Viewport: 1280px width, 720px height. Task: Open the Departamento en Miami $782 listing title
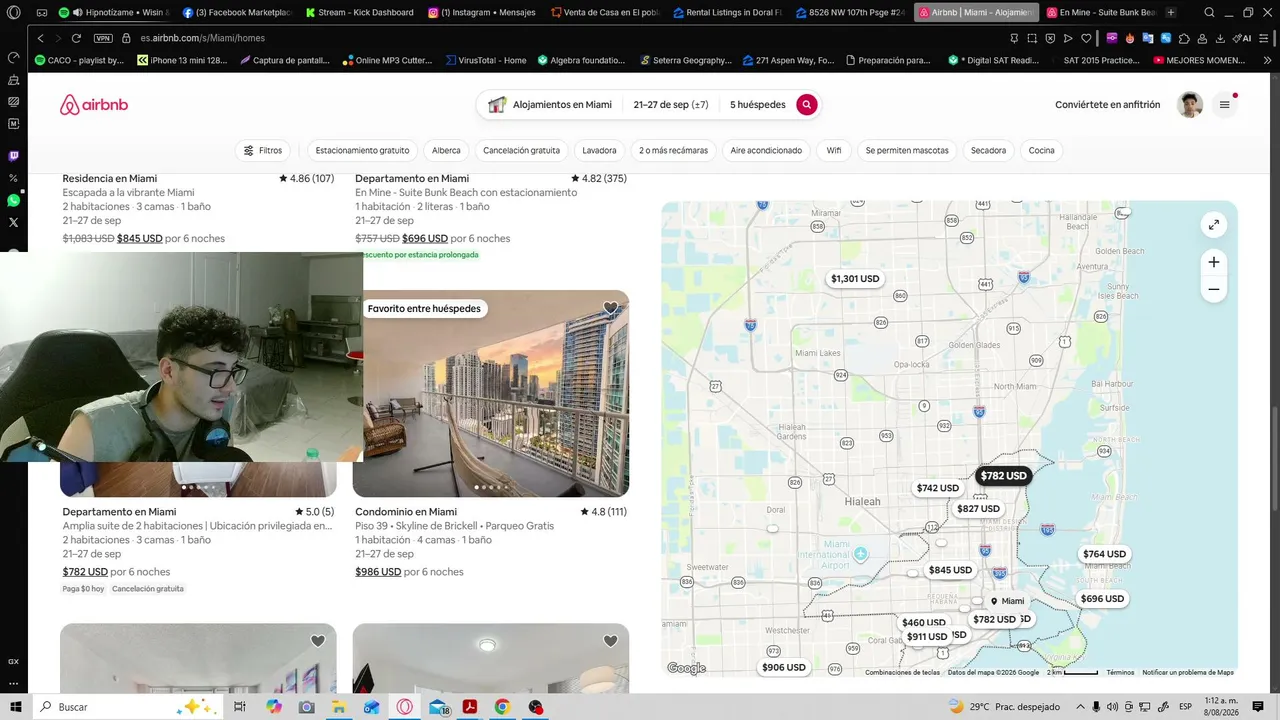(119, 512)
